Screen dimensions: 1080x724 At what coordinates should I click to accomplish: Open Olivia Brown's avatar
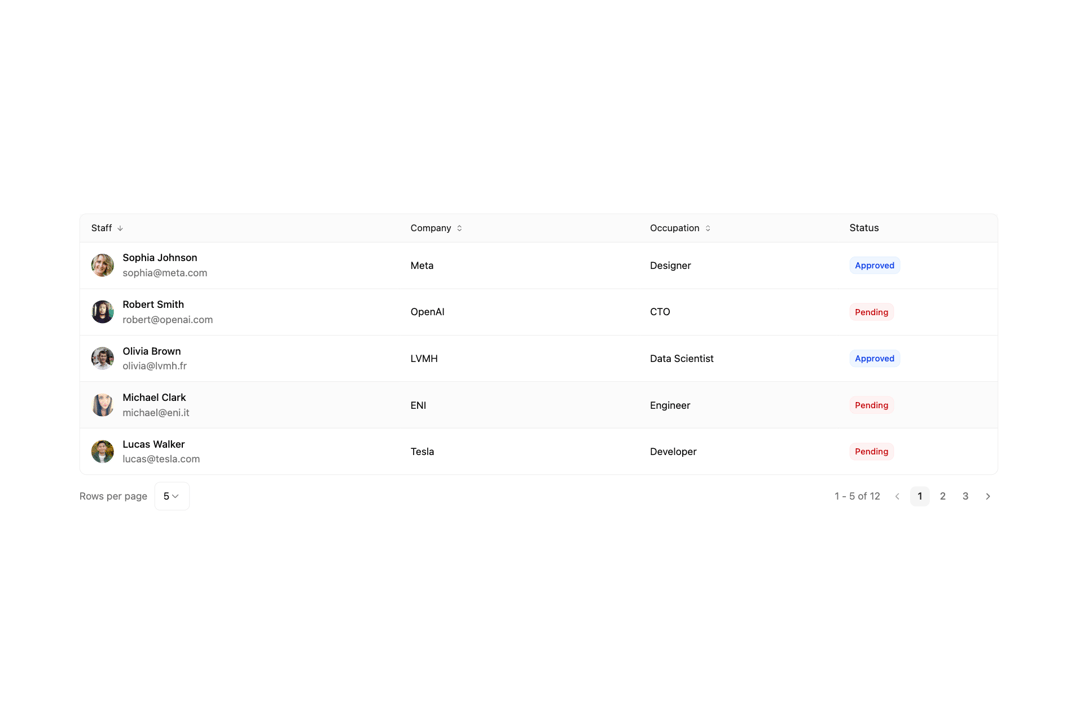coord(103,358)
